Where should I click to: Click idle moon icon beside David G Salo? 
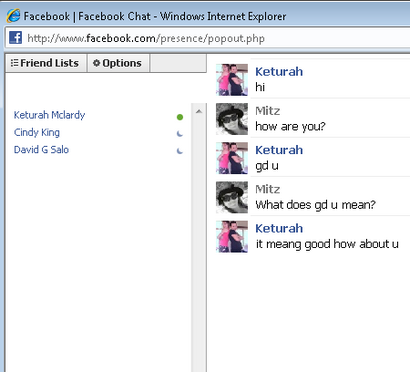180,151
